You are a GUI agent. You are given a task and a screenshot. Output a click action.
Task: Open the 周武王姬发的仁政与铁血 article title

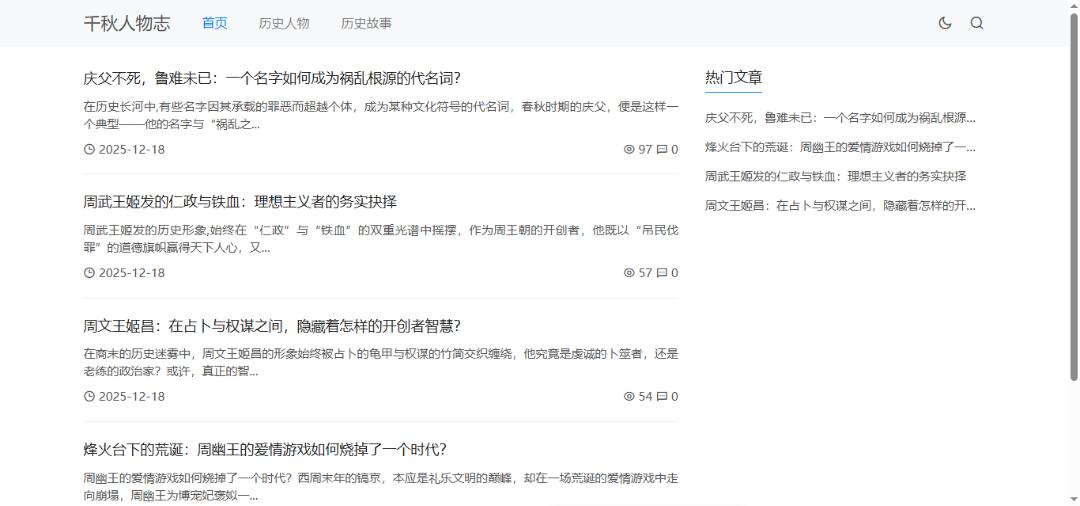tap(240, 201)
